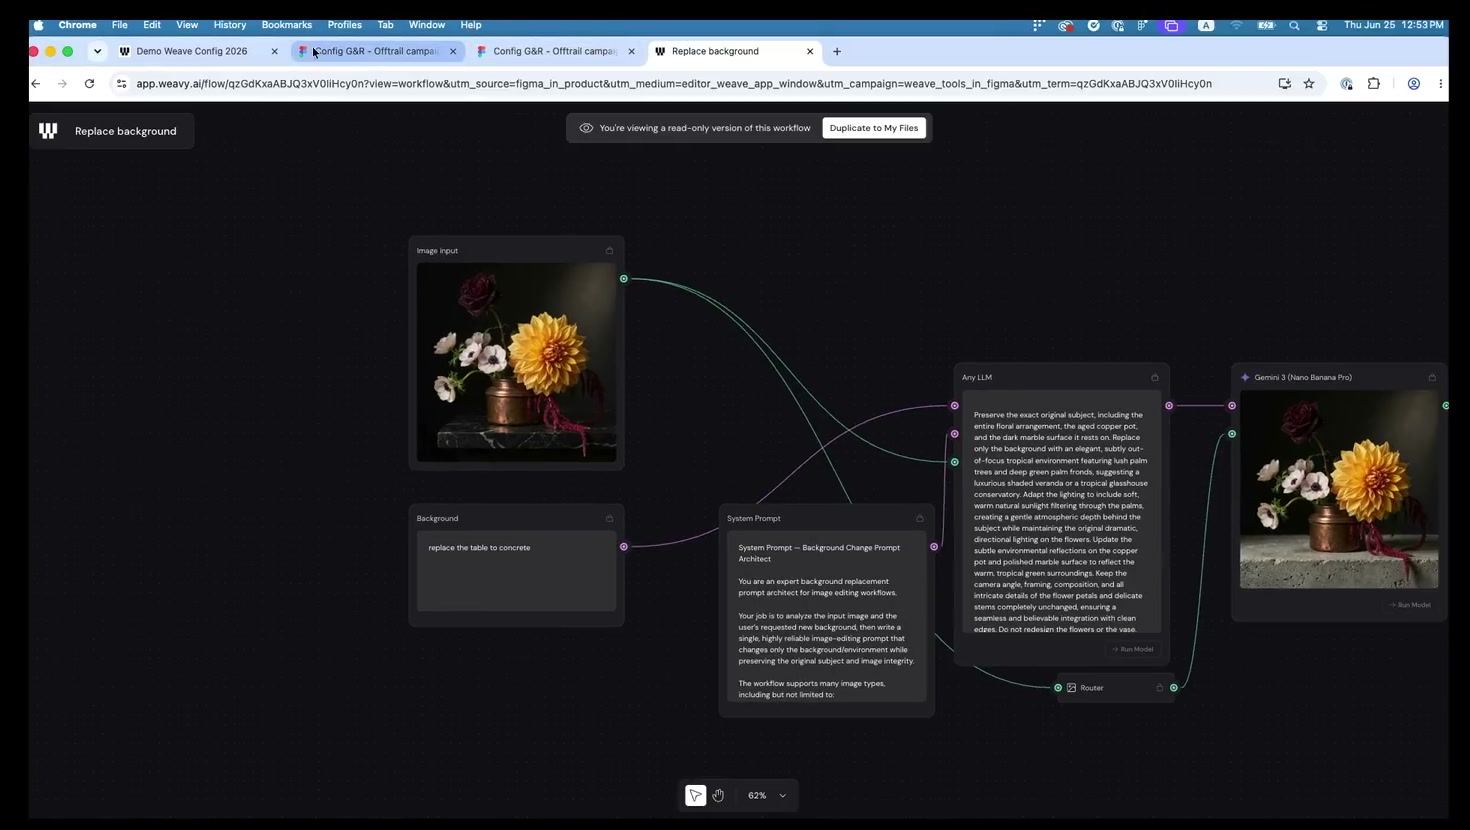This screenshot has height=830, width=1470.
Task: Click the 'replace the table to concrete' text field
Action: (516, 571)
